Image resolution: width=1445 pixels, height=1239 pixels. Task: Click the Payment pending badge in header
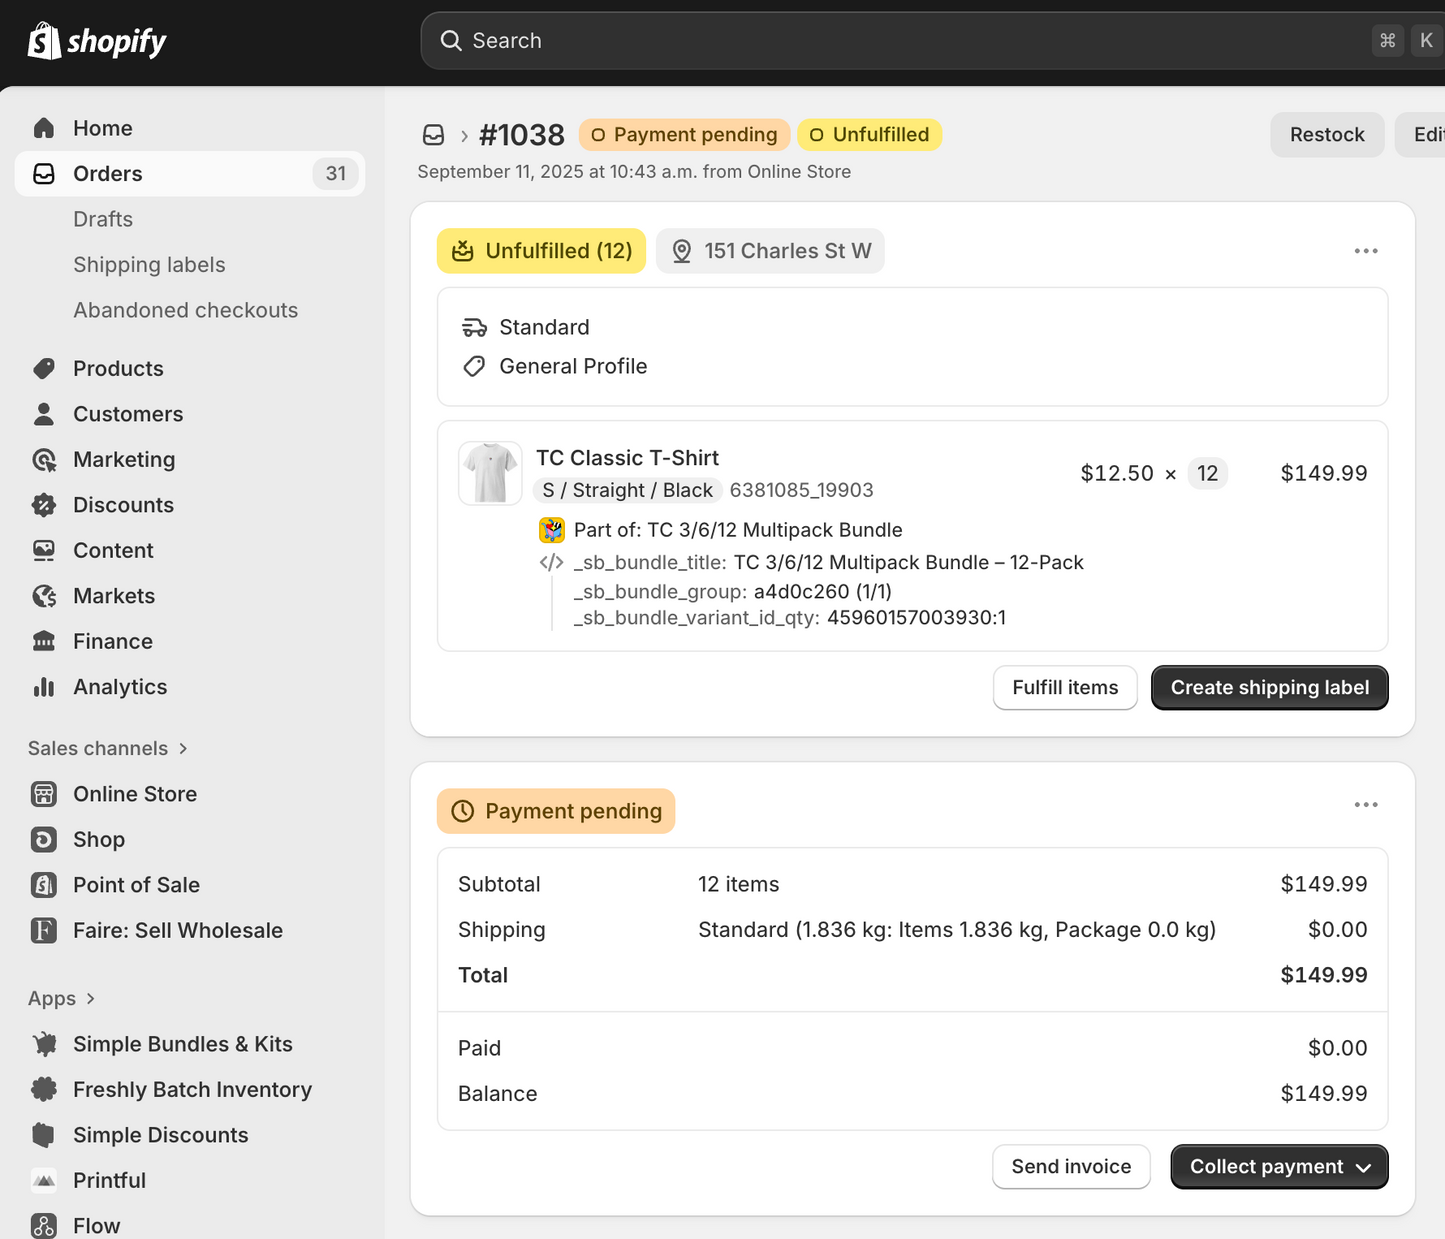pyautogui.click(x=685, y=135)
